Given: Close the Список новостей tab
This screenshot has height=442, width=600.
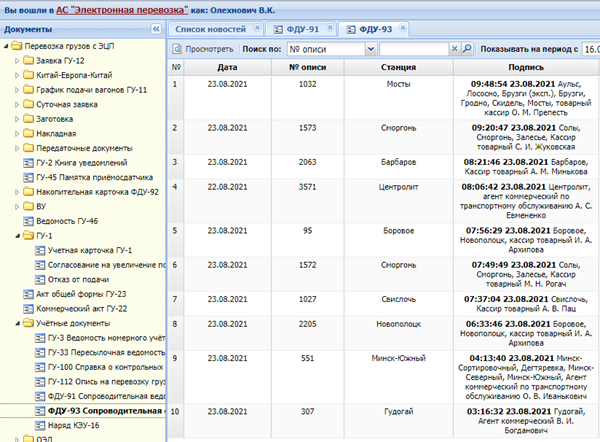Looking at the screenshot, I should (257, 28).
